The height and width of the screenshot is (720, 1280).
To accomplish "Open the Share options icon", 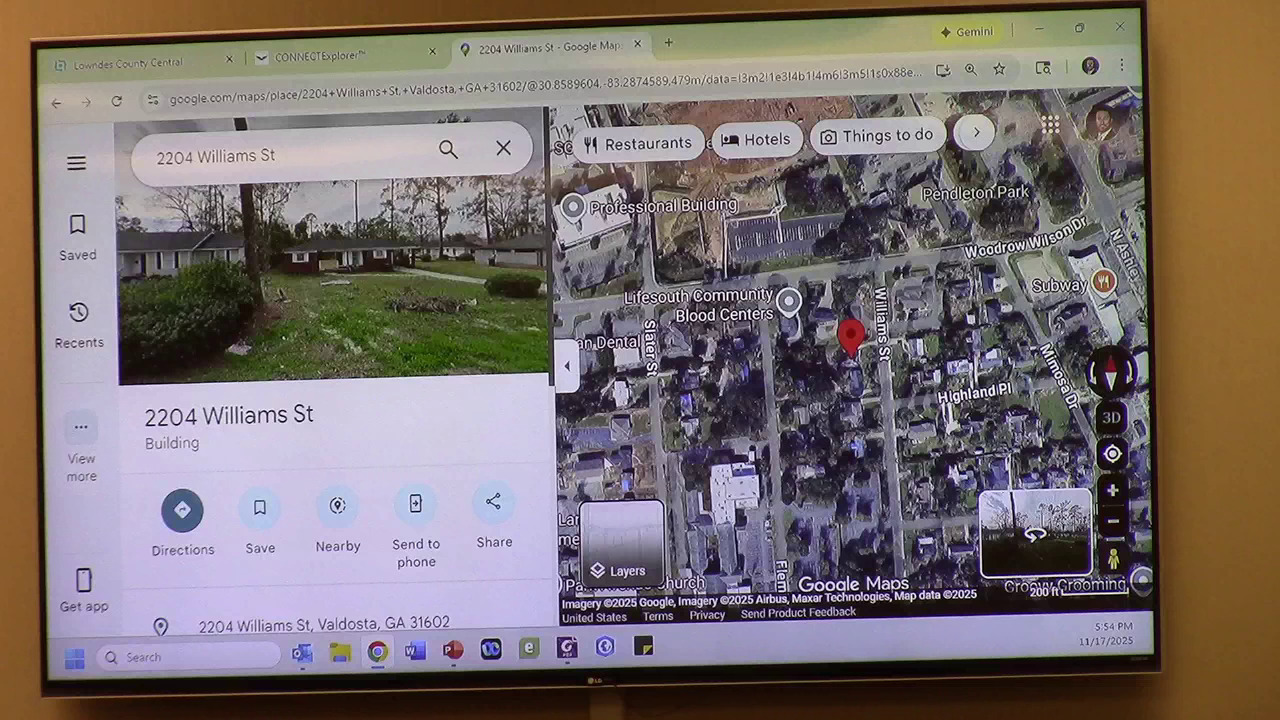I will click(x=493, y=502).
